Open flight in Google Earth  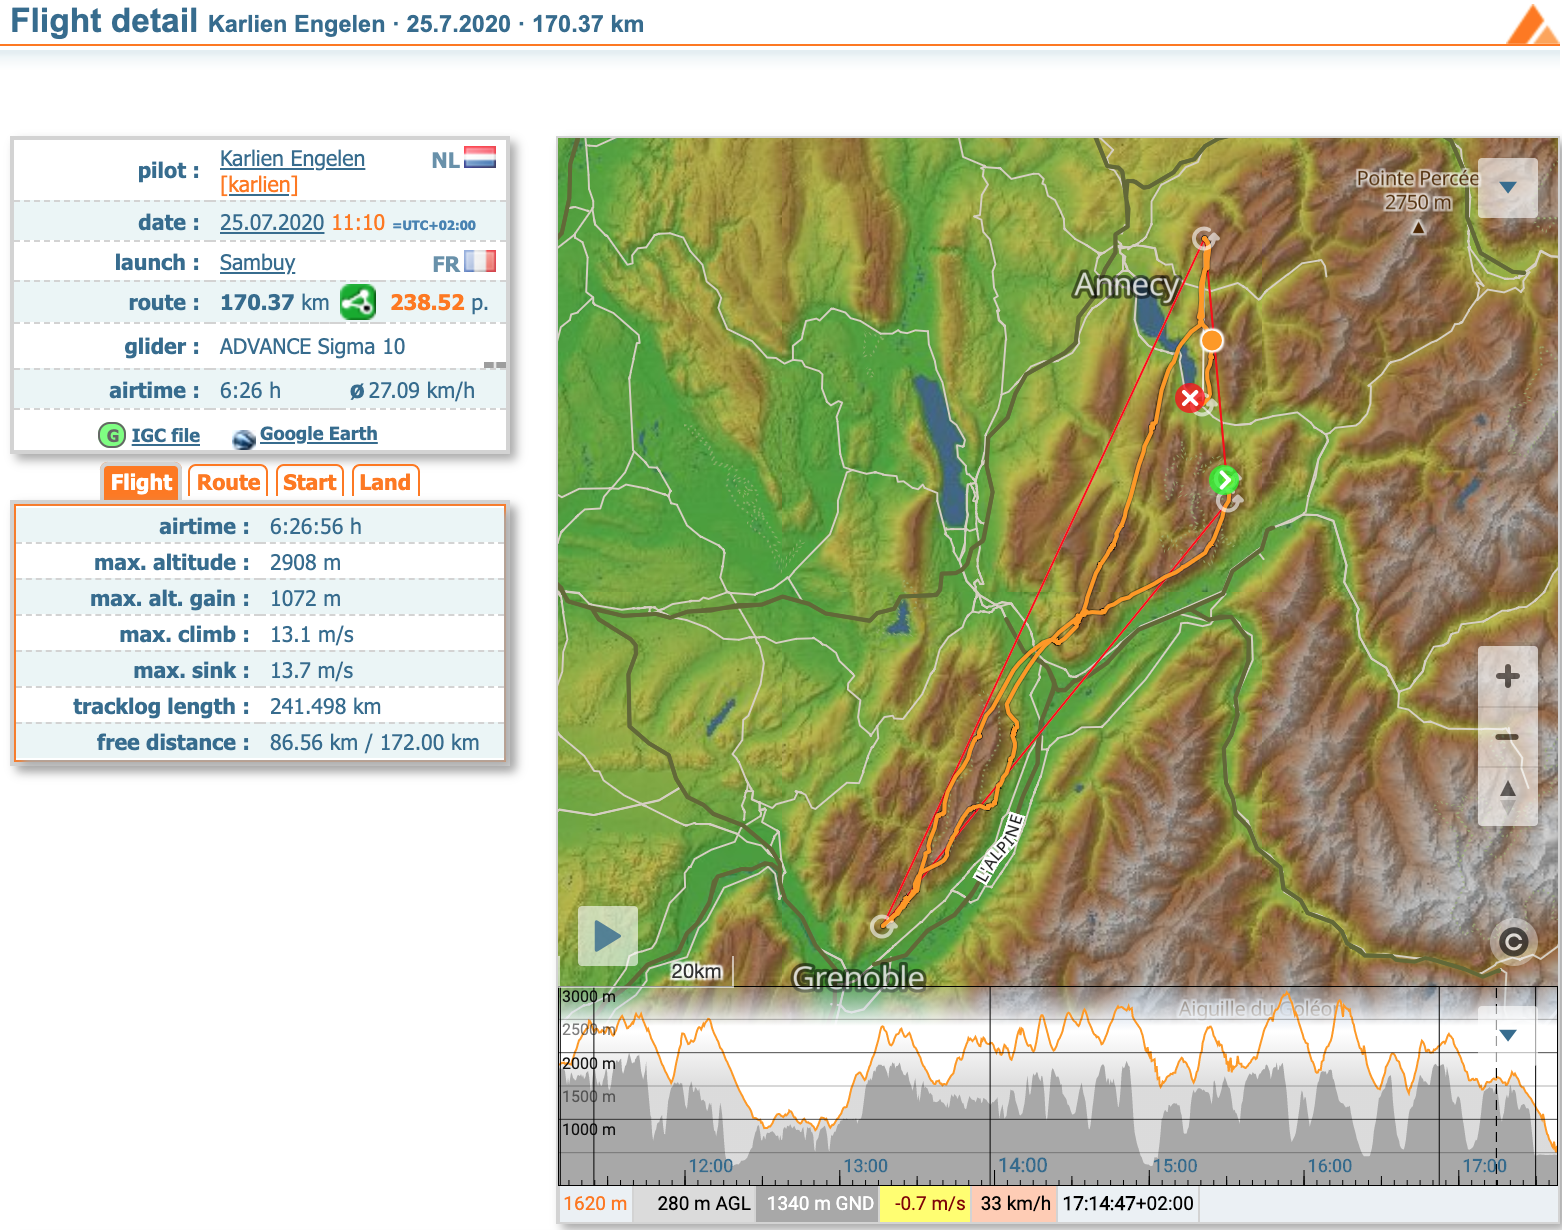(x=318, y=434)
